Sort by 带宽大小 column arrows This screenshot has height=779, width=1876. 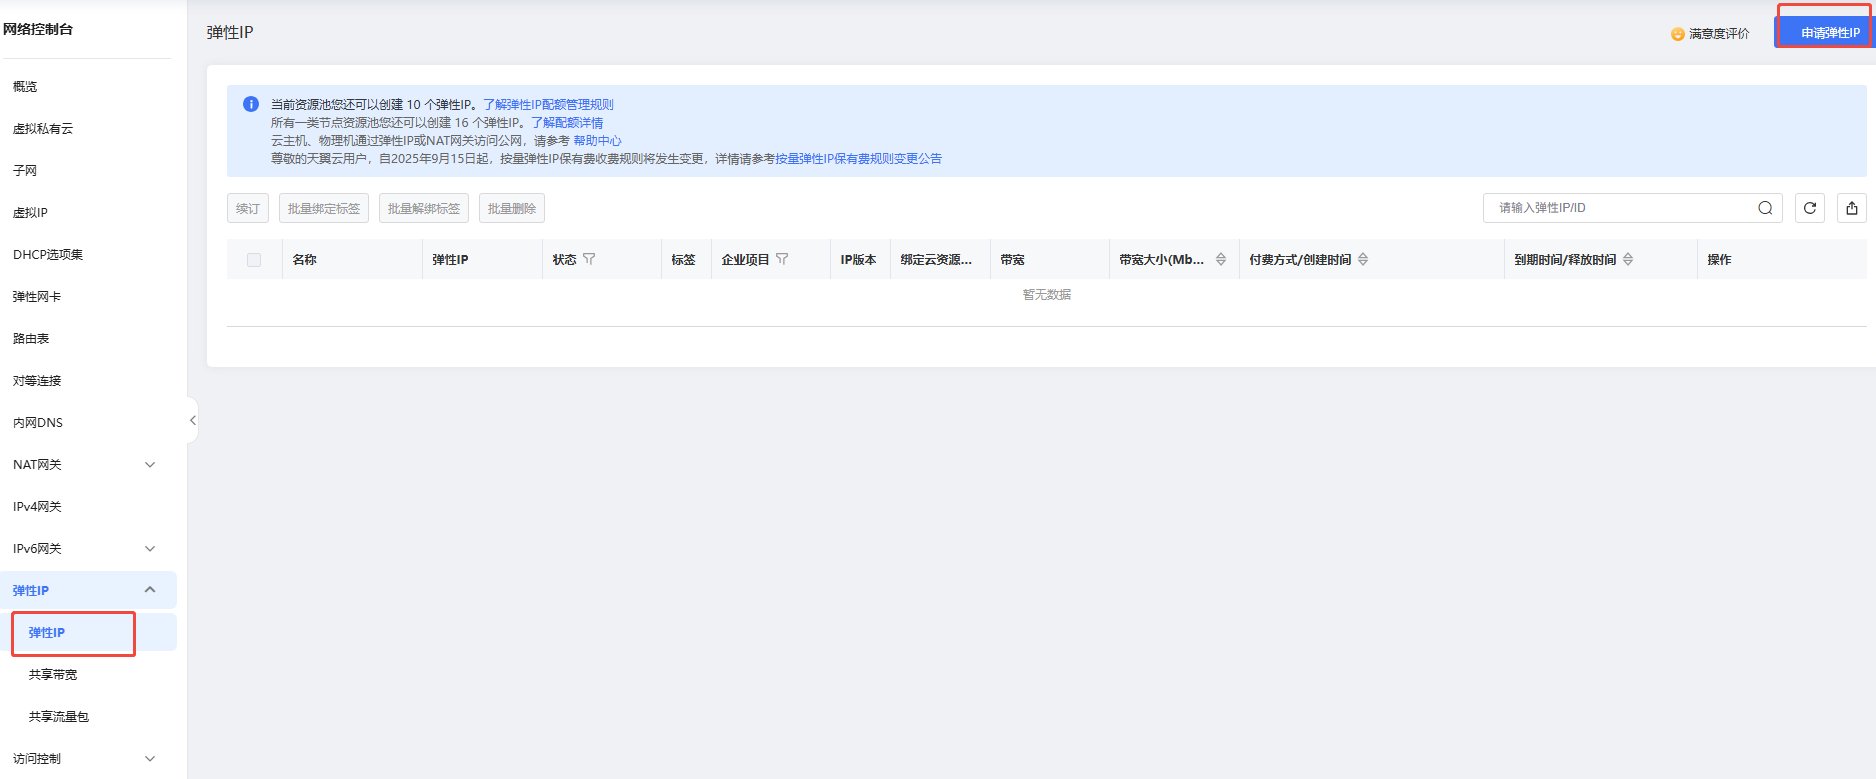point(1221,259)
